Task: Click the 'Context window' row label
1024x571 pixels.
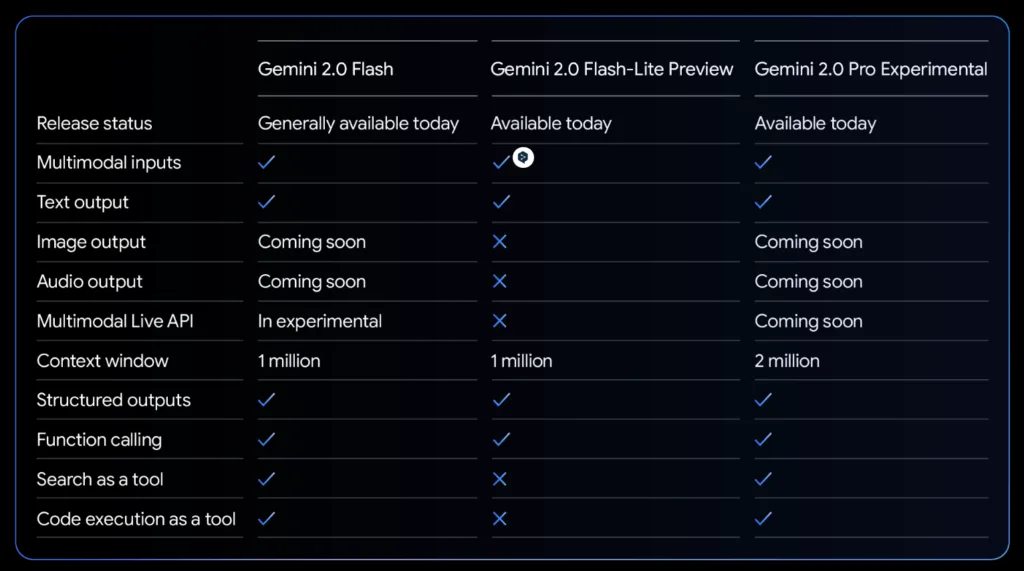Action: (x=103, y=361)
